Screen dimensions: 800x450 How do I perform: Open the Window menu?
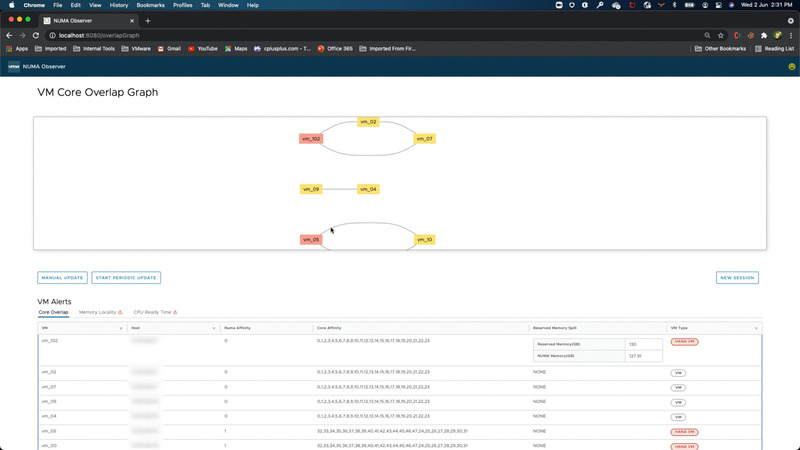tap(228, 5)
